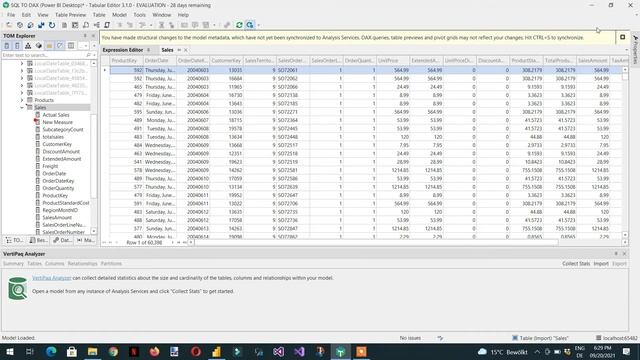Click the blue connect-to-model toolbar icon
Screen dimensions: 640x360
[x=41, y=25]
